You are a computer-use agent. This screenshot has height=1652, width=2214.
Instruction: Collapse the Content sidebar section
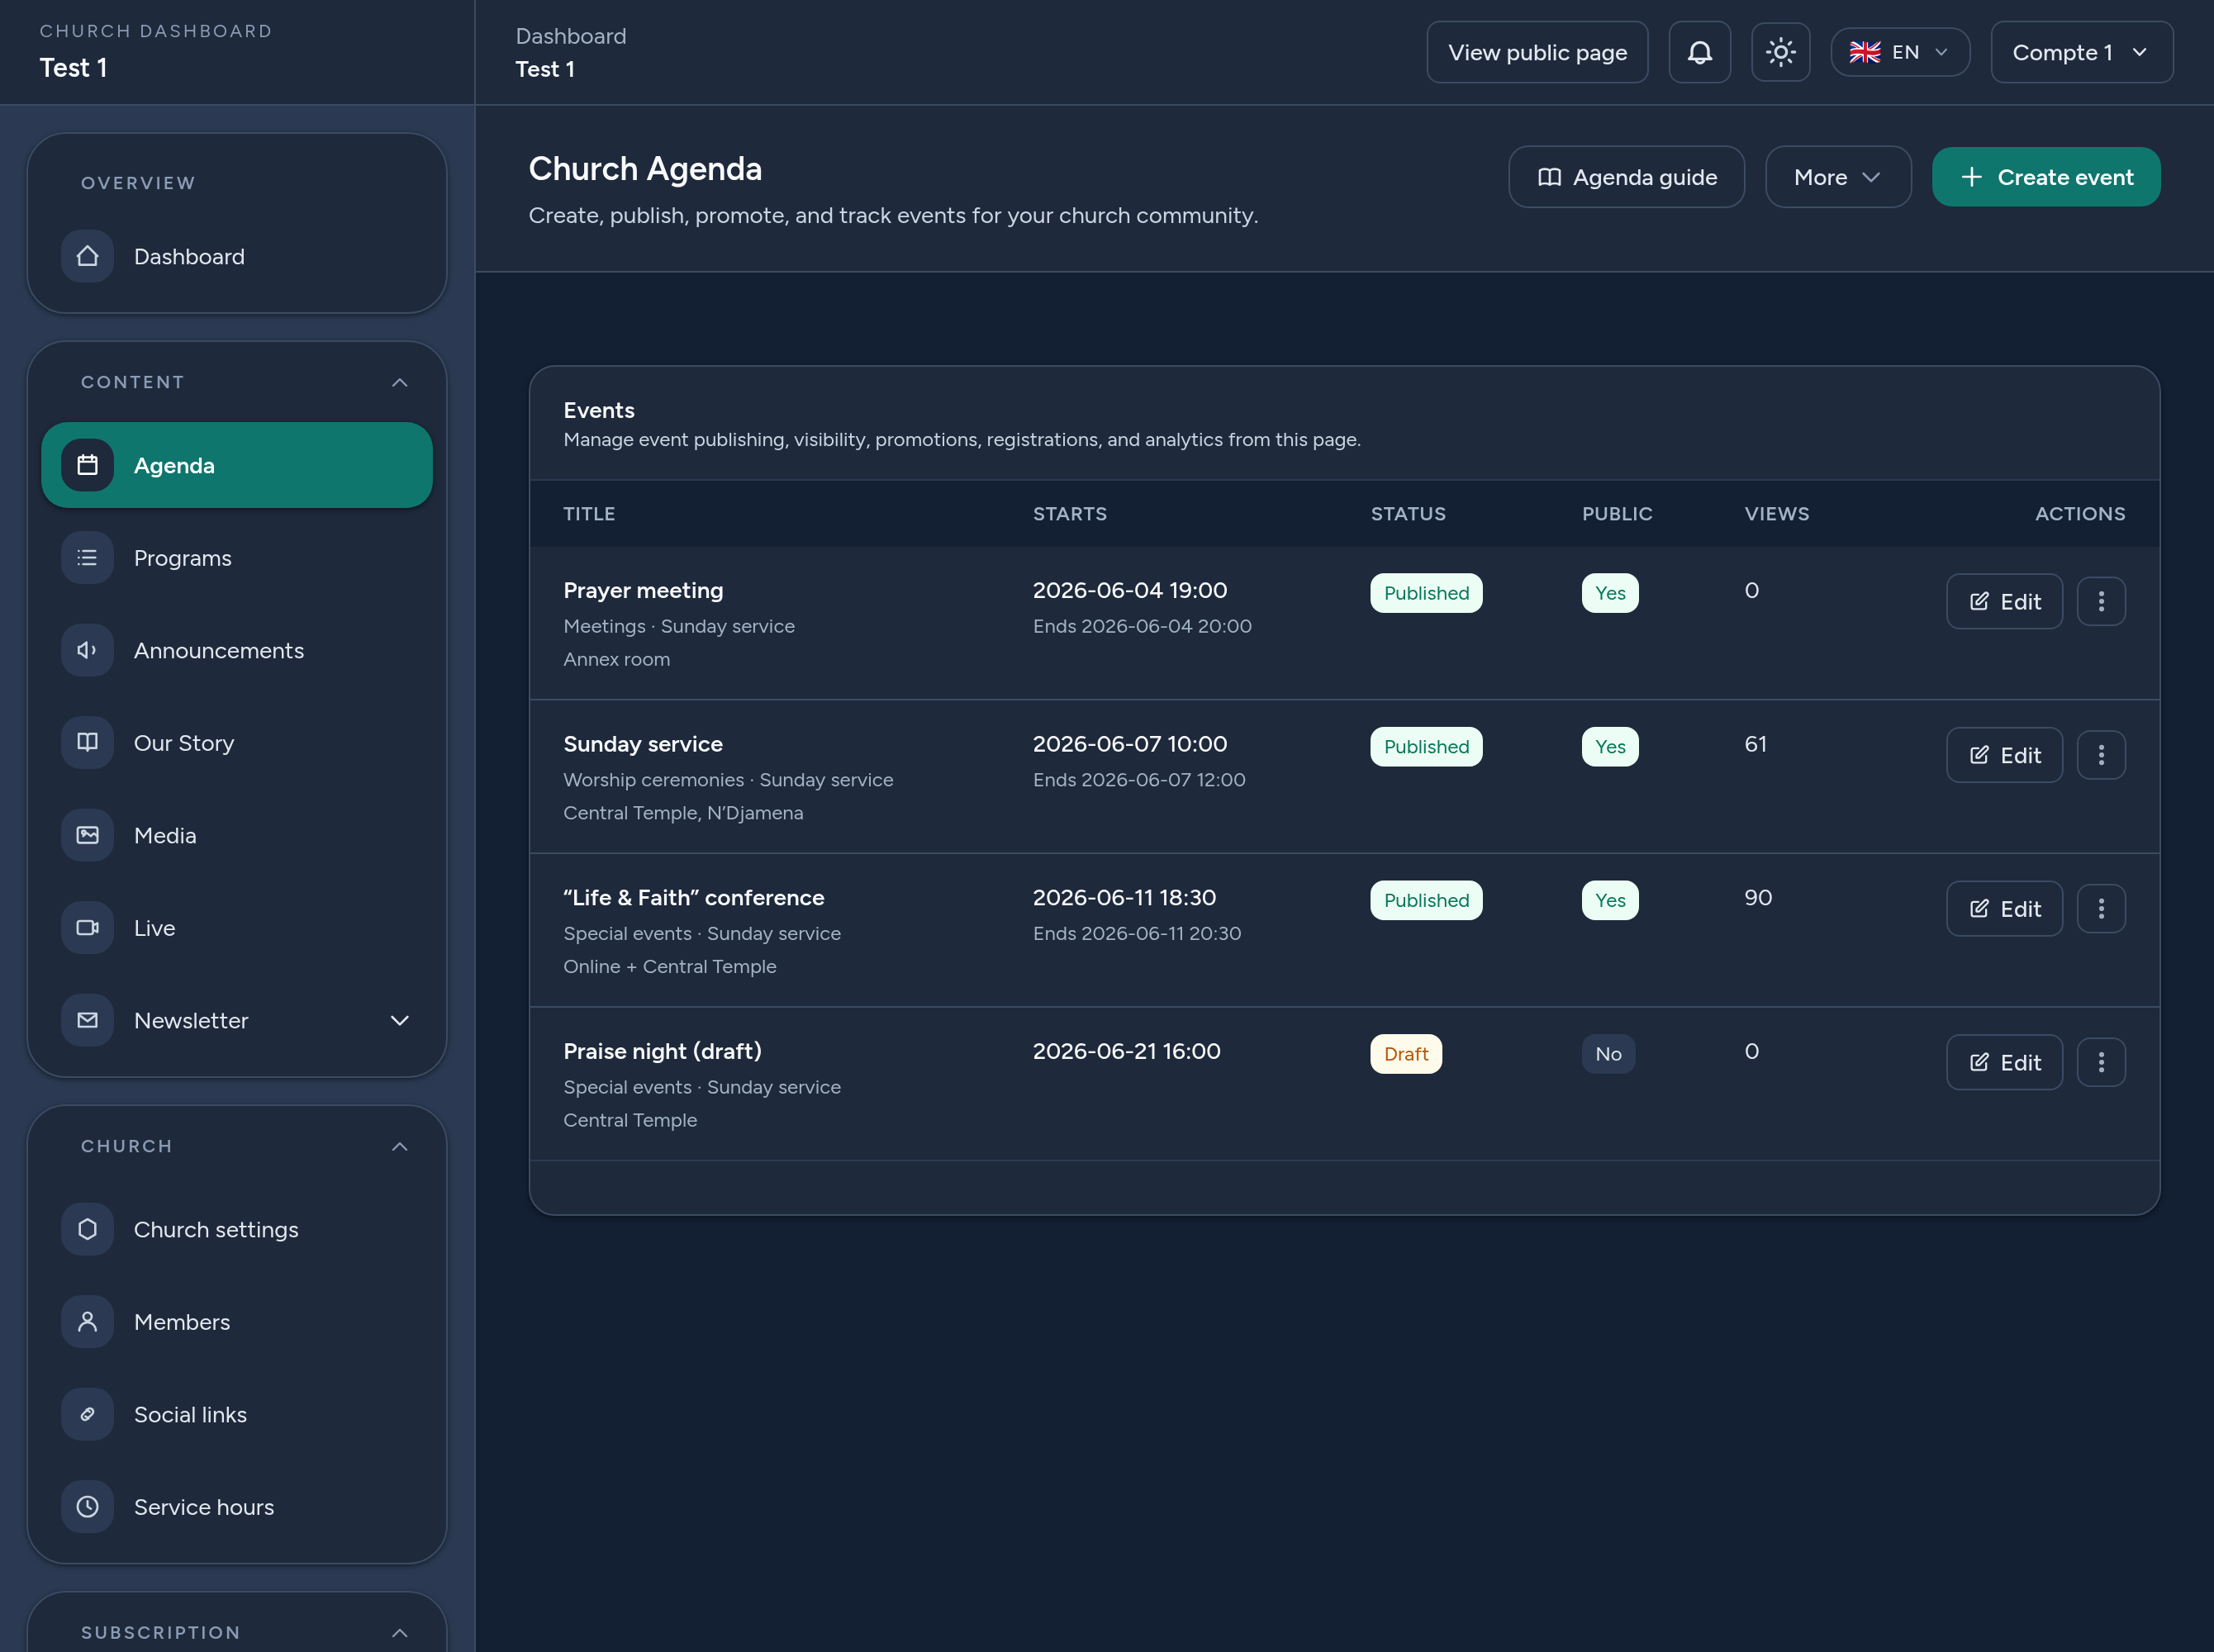tap(399, 382)
